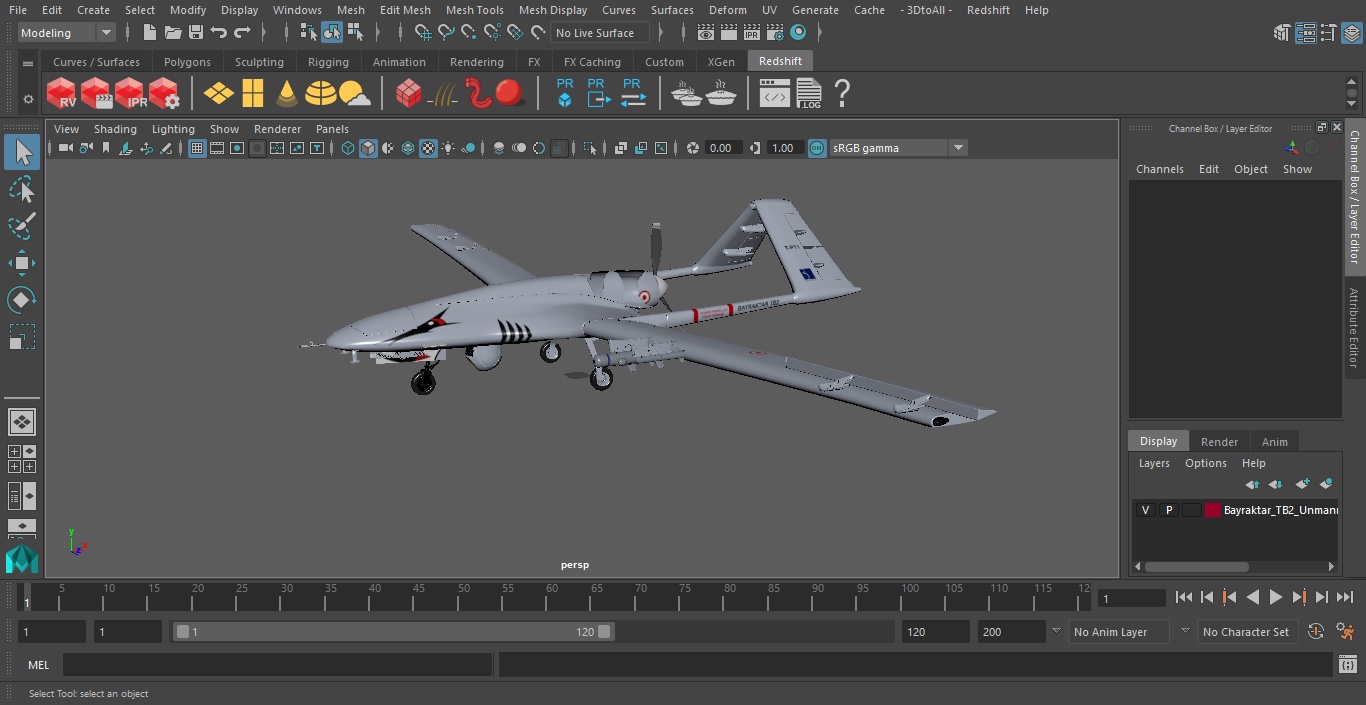Image resolution: width=1366 pixels, height=705 pixels.
Task: Click the Play backwards button
Action: [x=1253, y=597]
